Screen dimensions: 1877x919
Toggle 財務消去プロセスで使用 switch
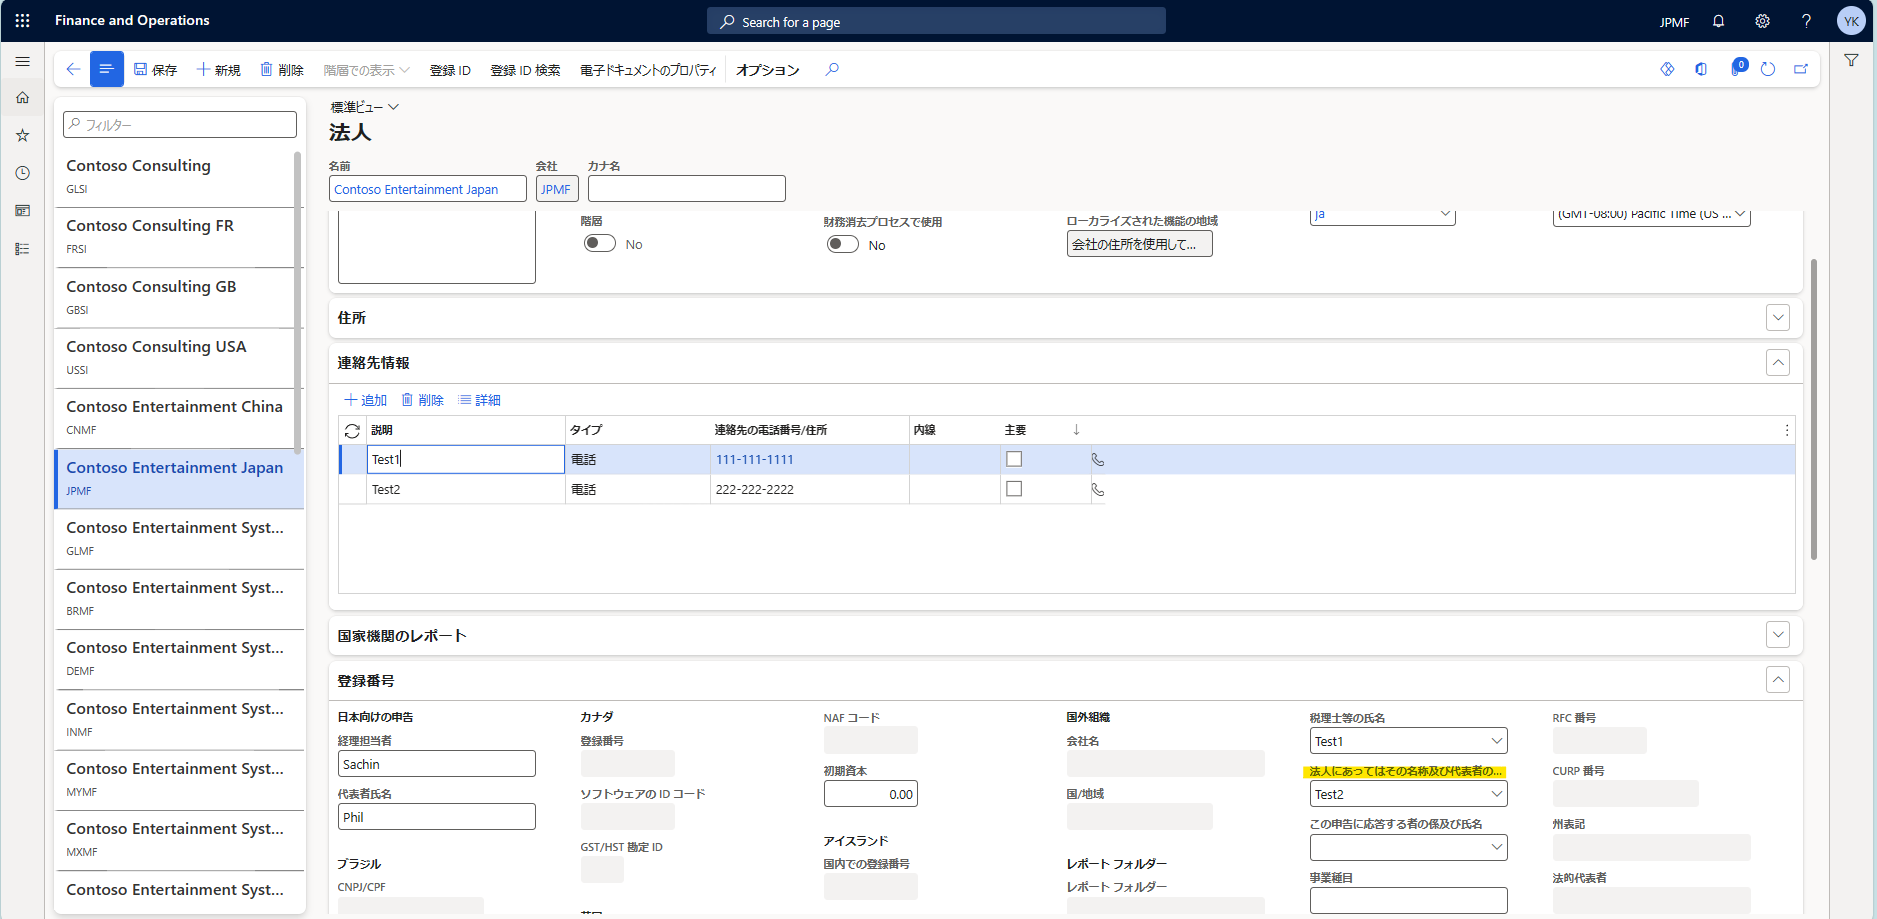tap(843, 245)
